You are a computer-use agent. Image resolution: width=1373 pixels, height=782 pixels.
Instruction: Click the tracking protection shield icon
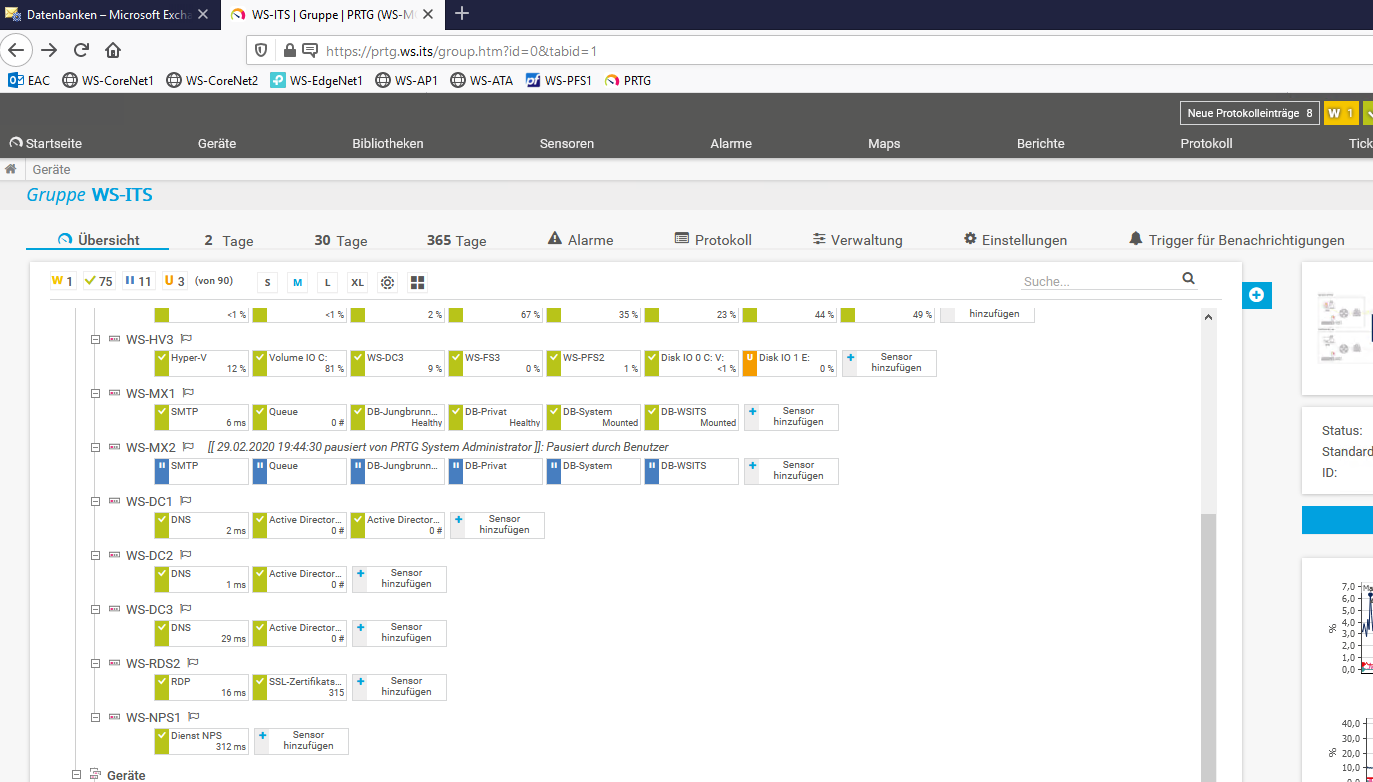tap(263, 50)
